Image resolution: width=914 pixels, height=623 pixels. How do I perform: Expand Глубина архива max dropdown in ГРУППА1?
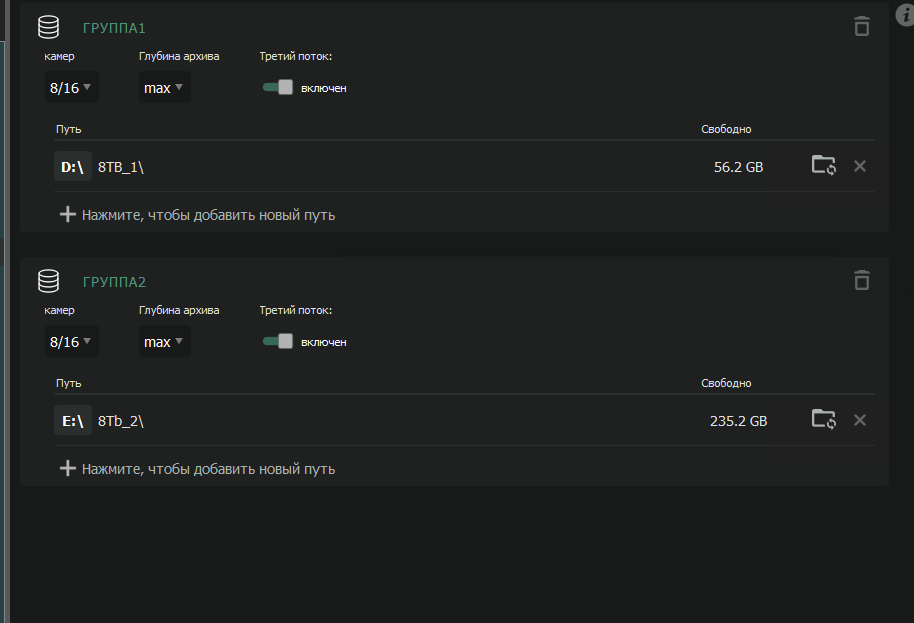pos(164,88)
